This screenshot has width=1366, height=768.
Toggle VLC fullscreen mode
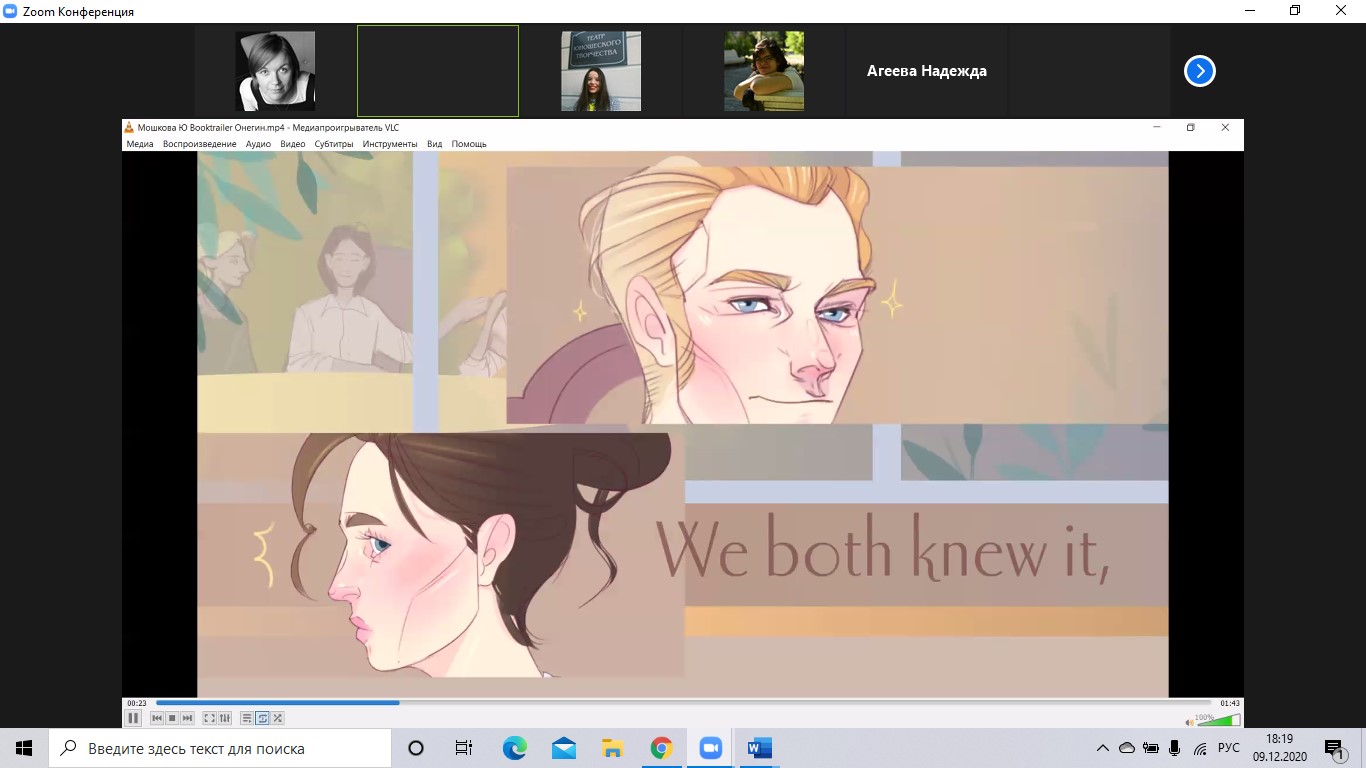[x=210, y=718]
